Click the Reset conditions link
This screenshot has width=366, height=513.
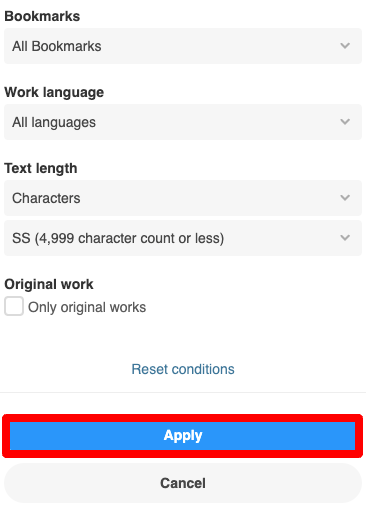point(183,369)
